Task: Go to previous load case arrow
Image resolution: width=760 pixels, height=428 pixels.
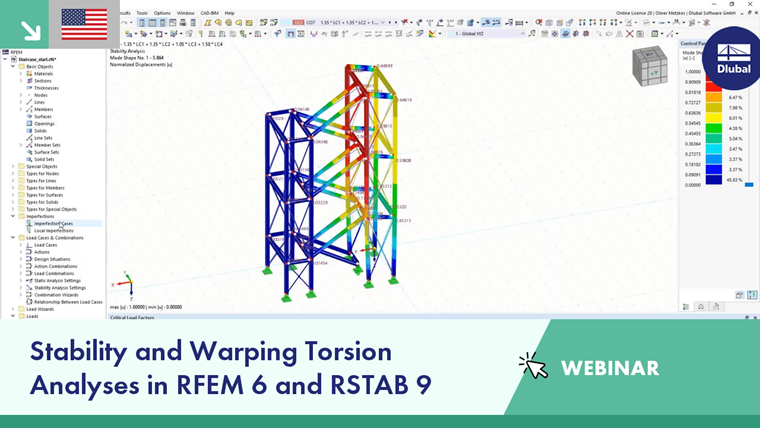Action: click(389, 22)
